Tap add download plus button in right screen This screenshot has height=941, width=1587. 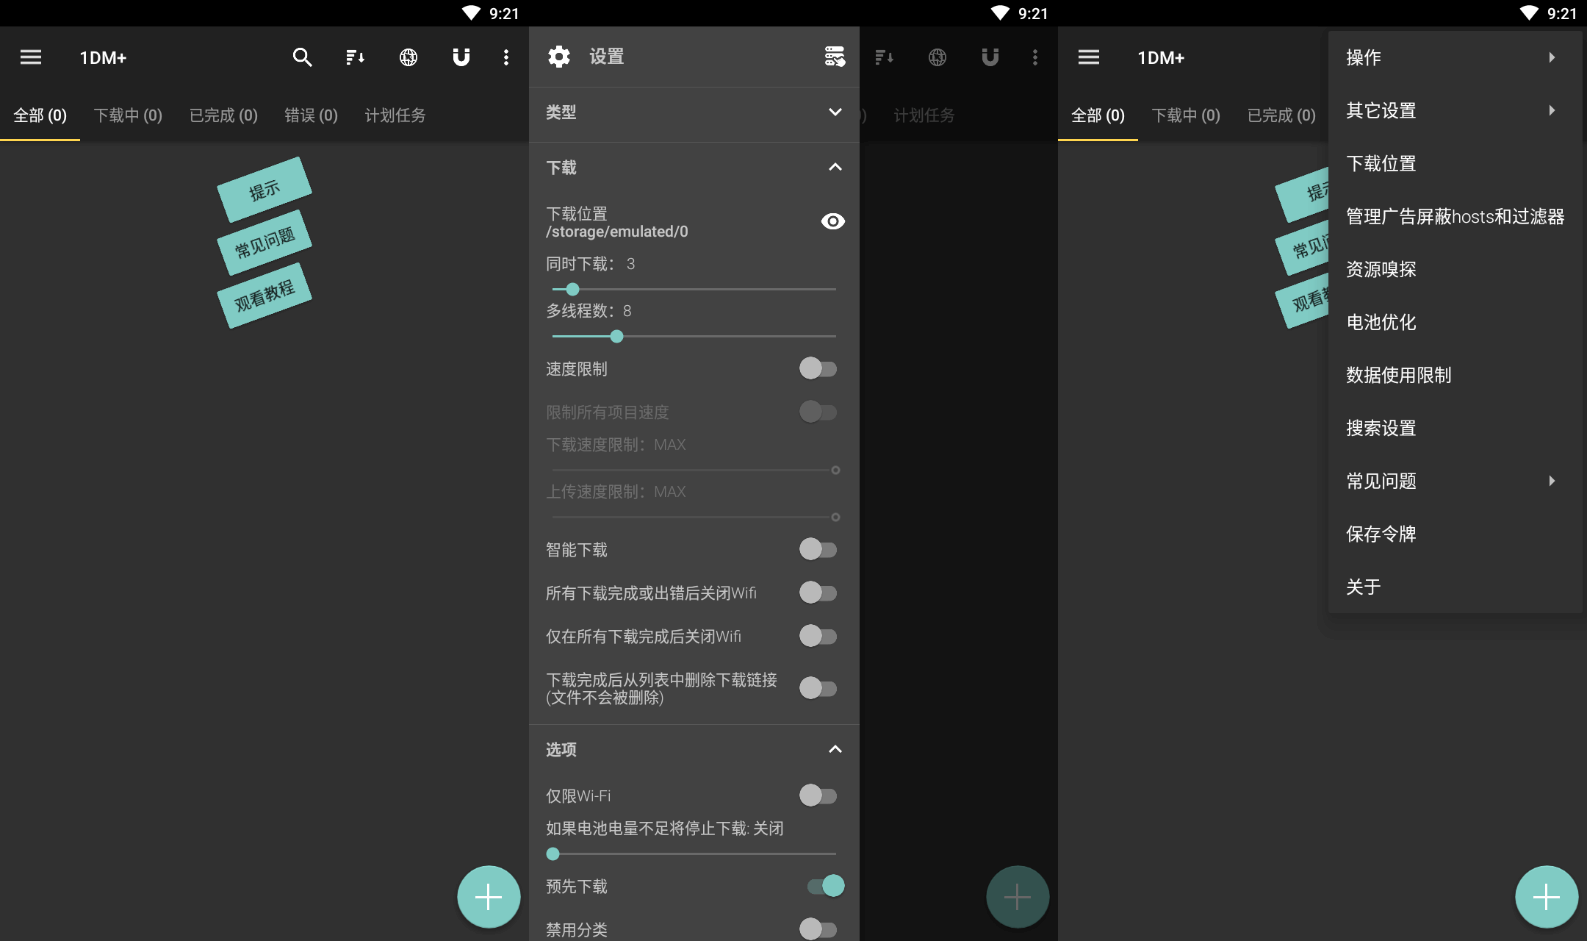point(1546,897)
